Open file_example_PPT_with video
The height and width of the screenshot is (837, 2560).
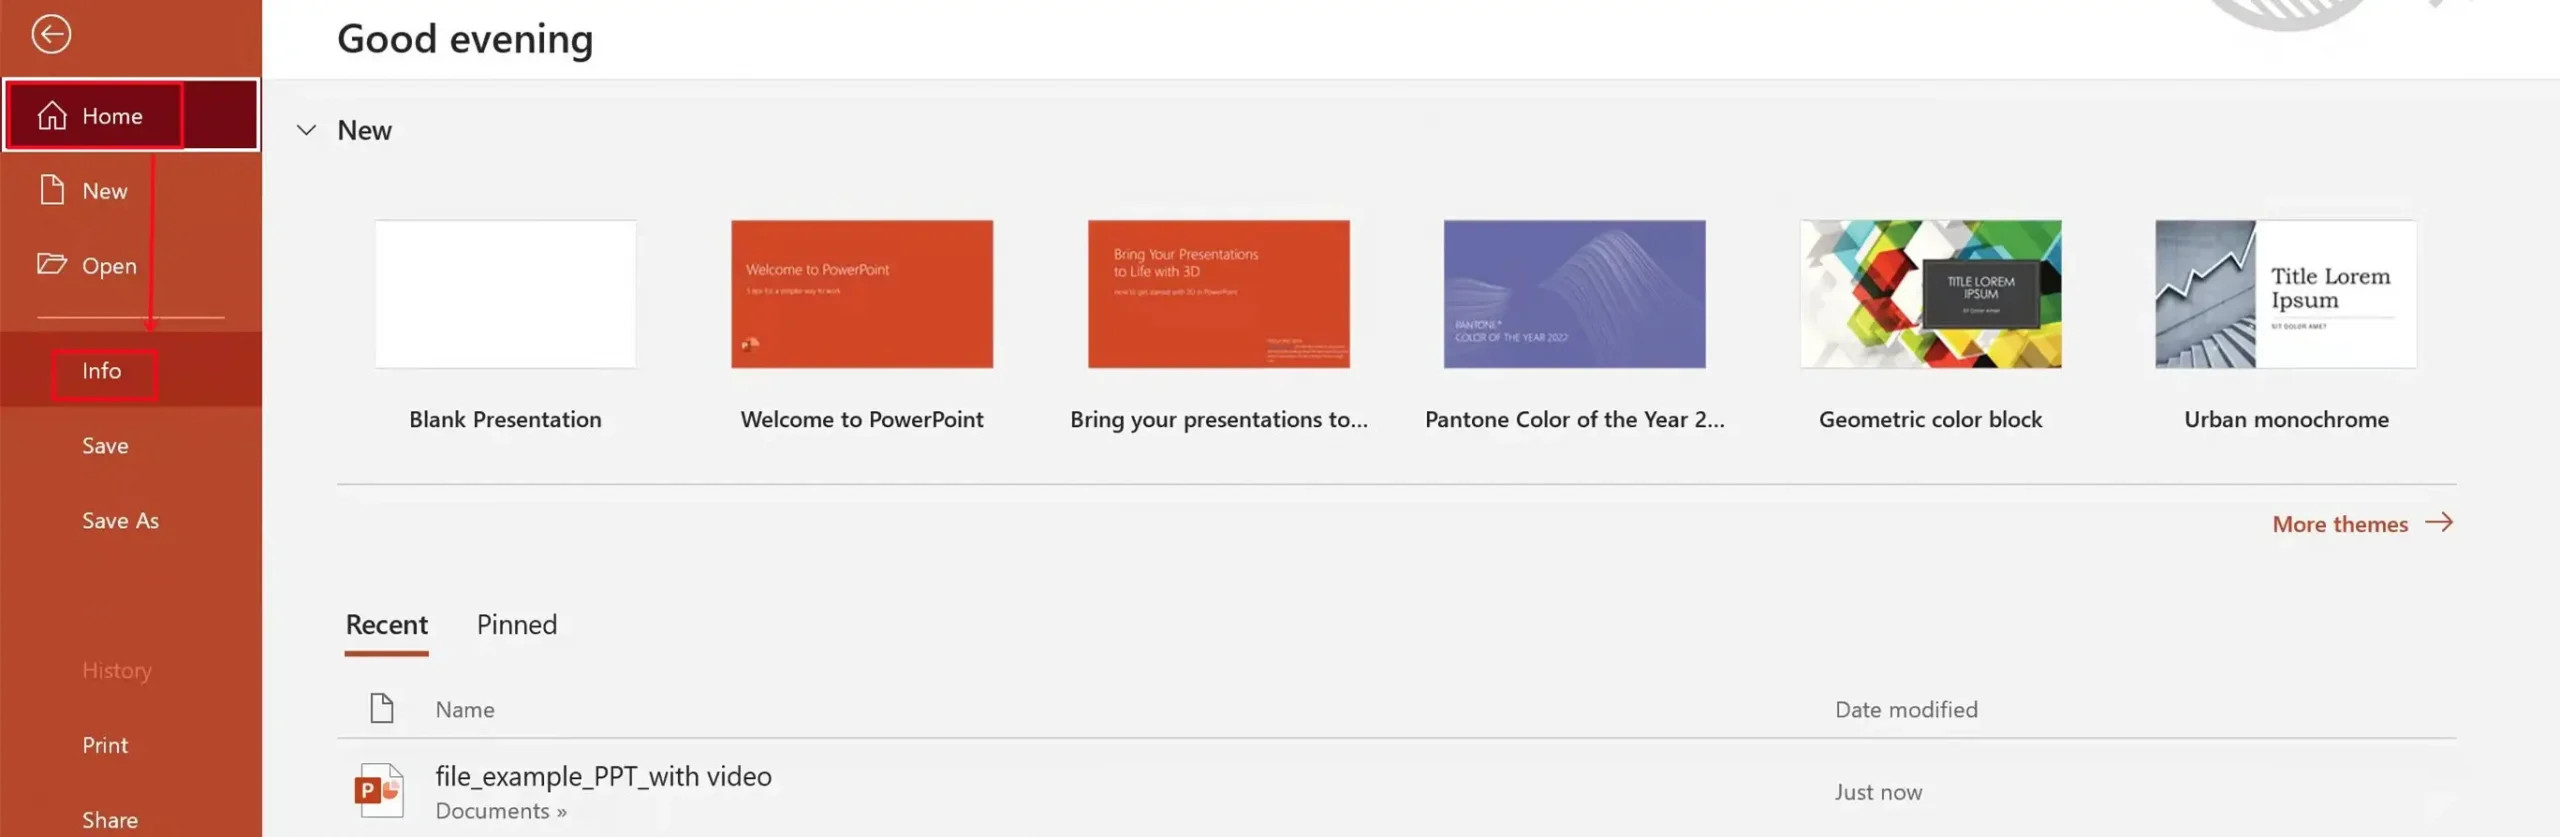[x=603, y=776]
